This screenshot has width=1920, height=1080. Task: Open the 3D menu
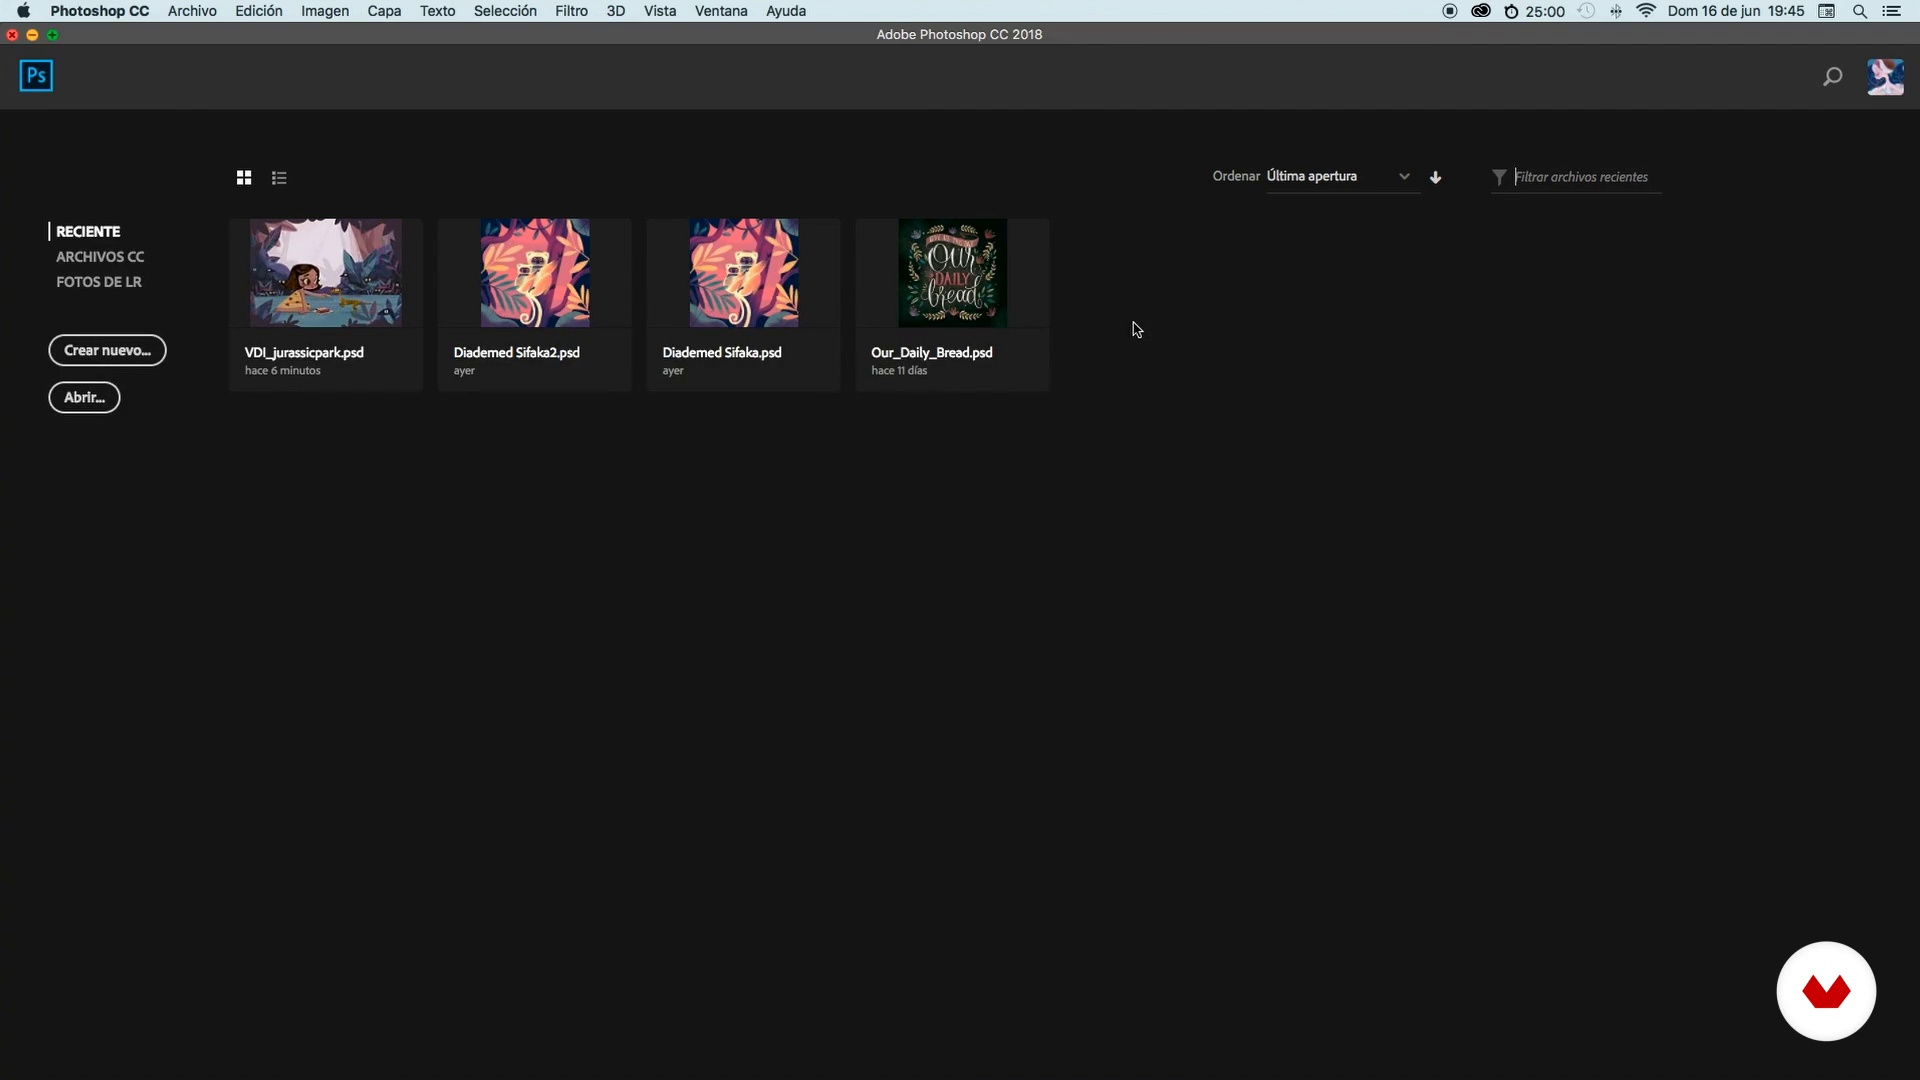pos(616,11)
